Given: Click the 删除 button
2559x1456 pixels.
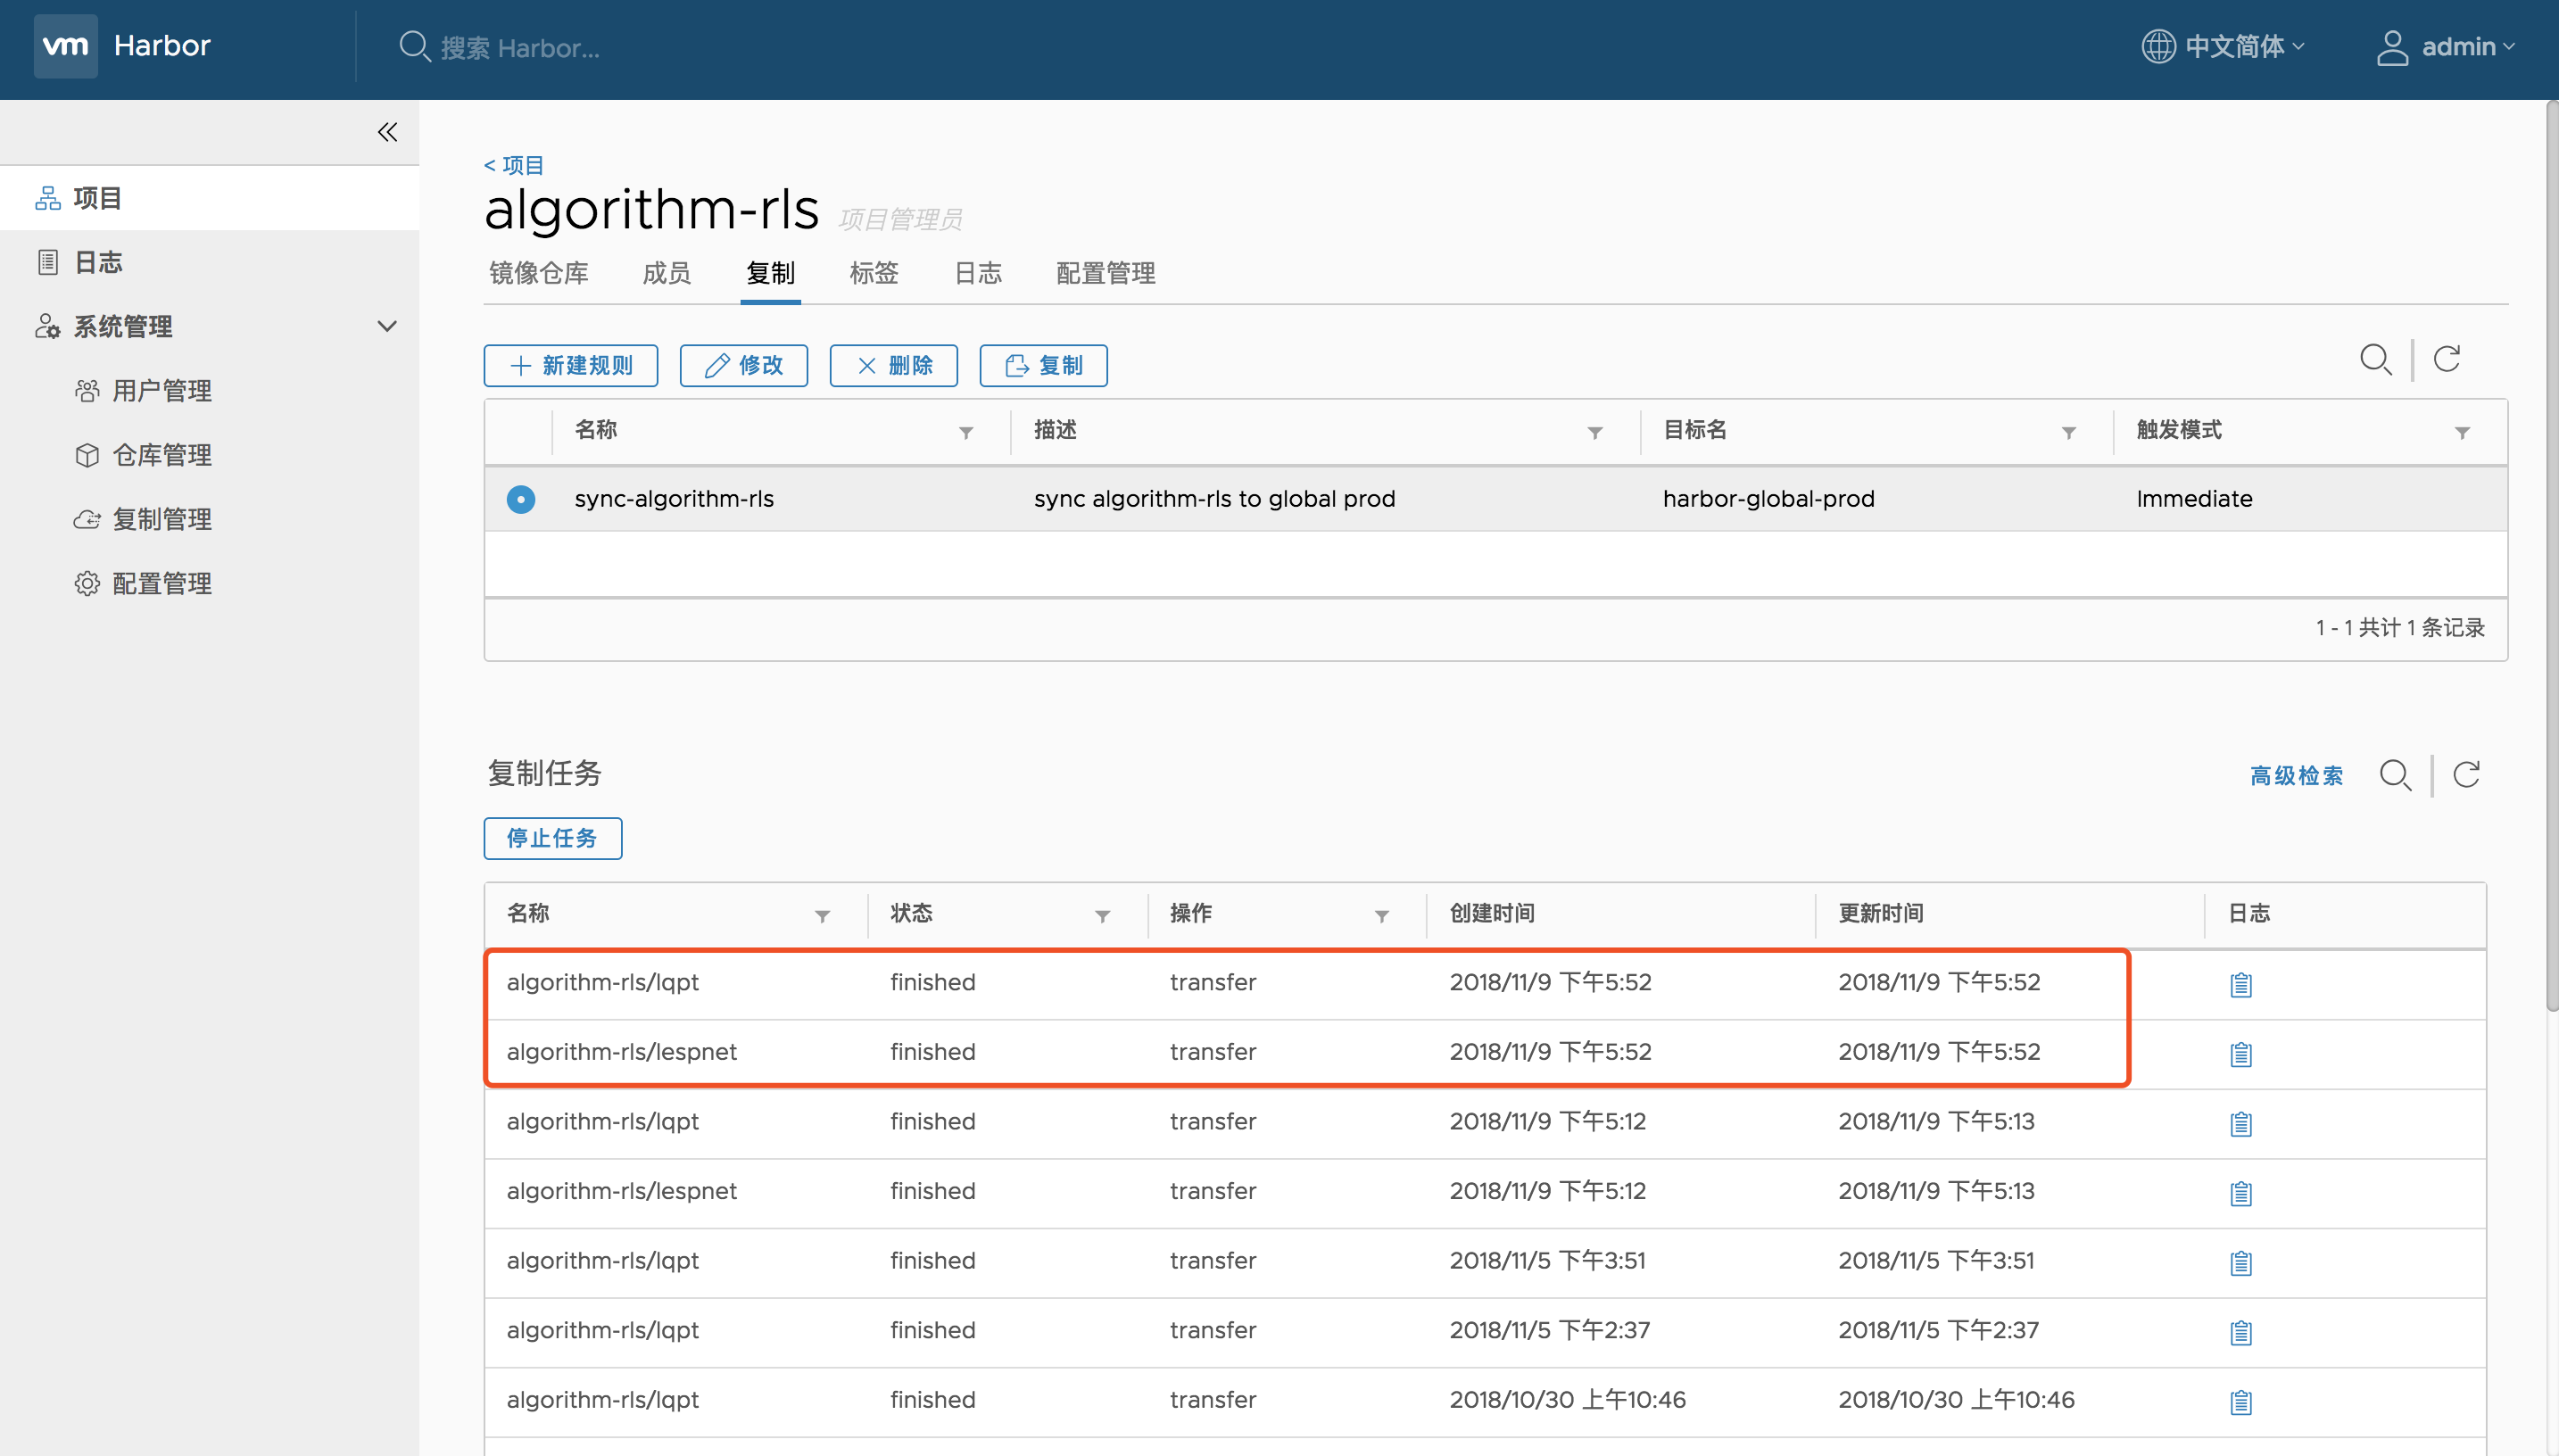Looking at the screenshot, I should point(894,366).
